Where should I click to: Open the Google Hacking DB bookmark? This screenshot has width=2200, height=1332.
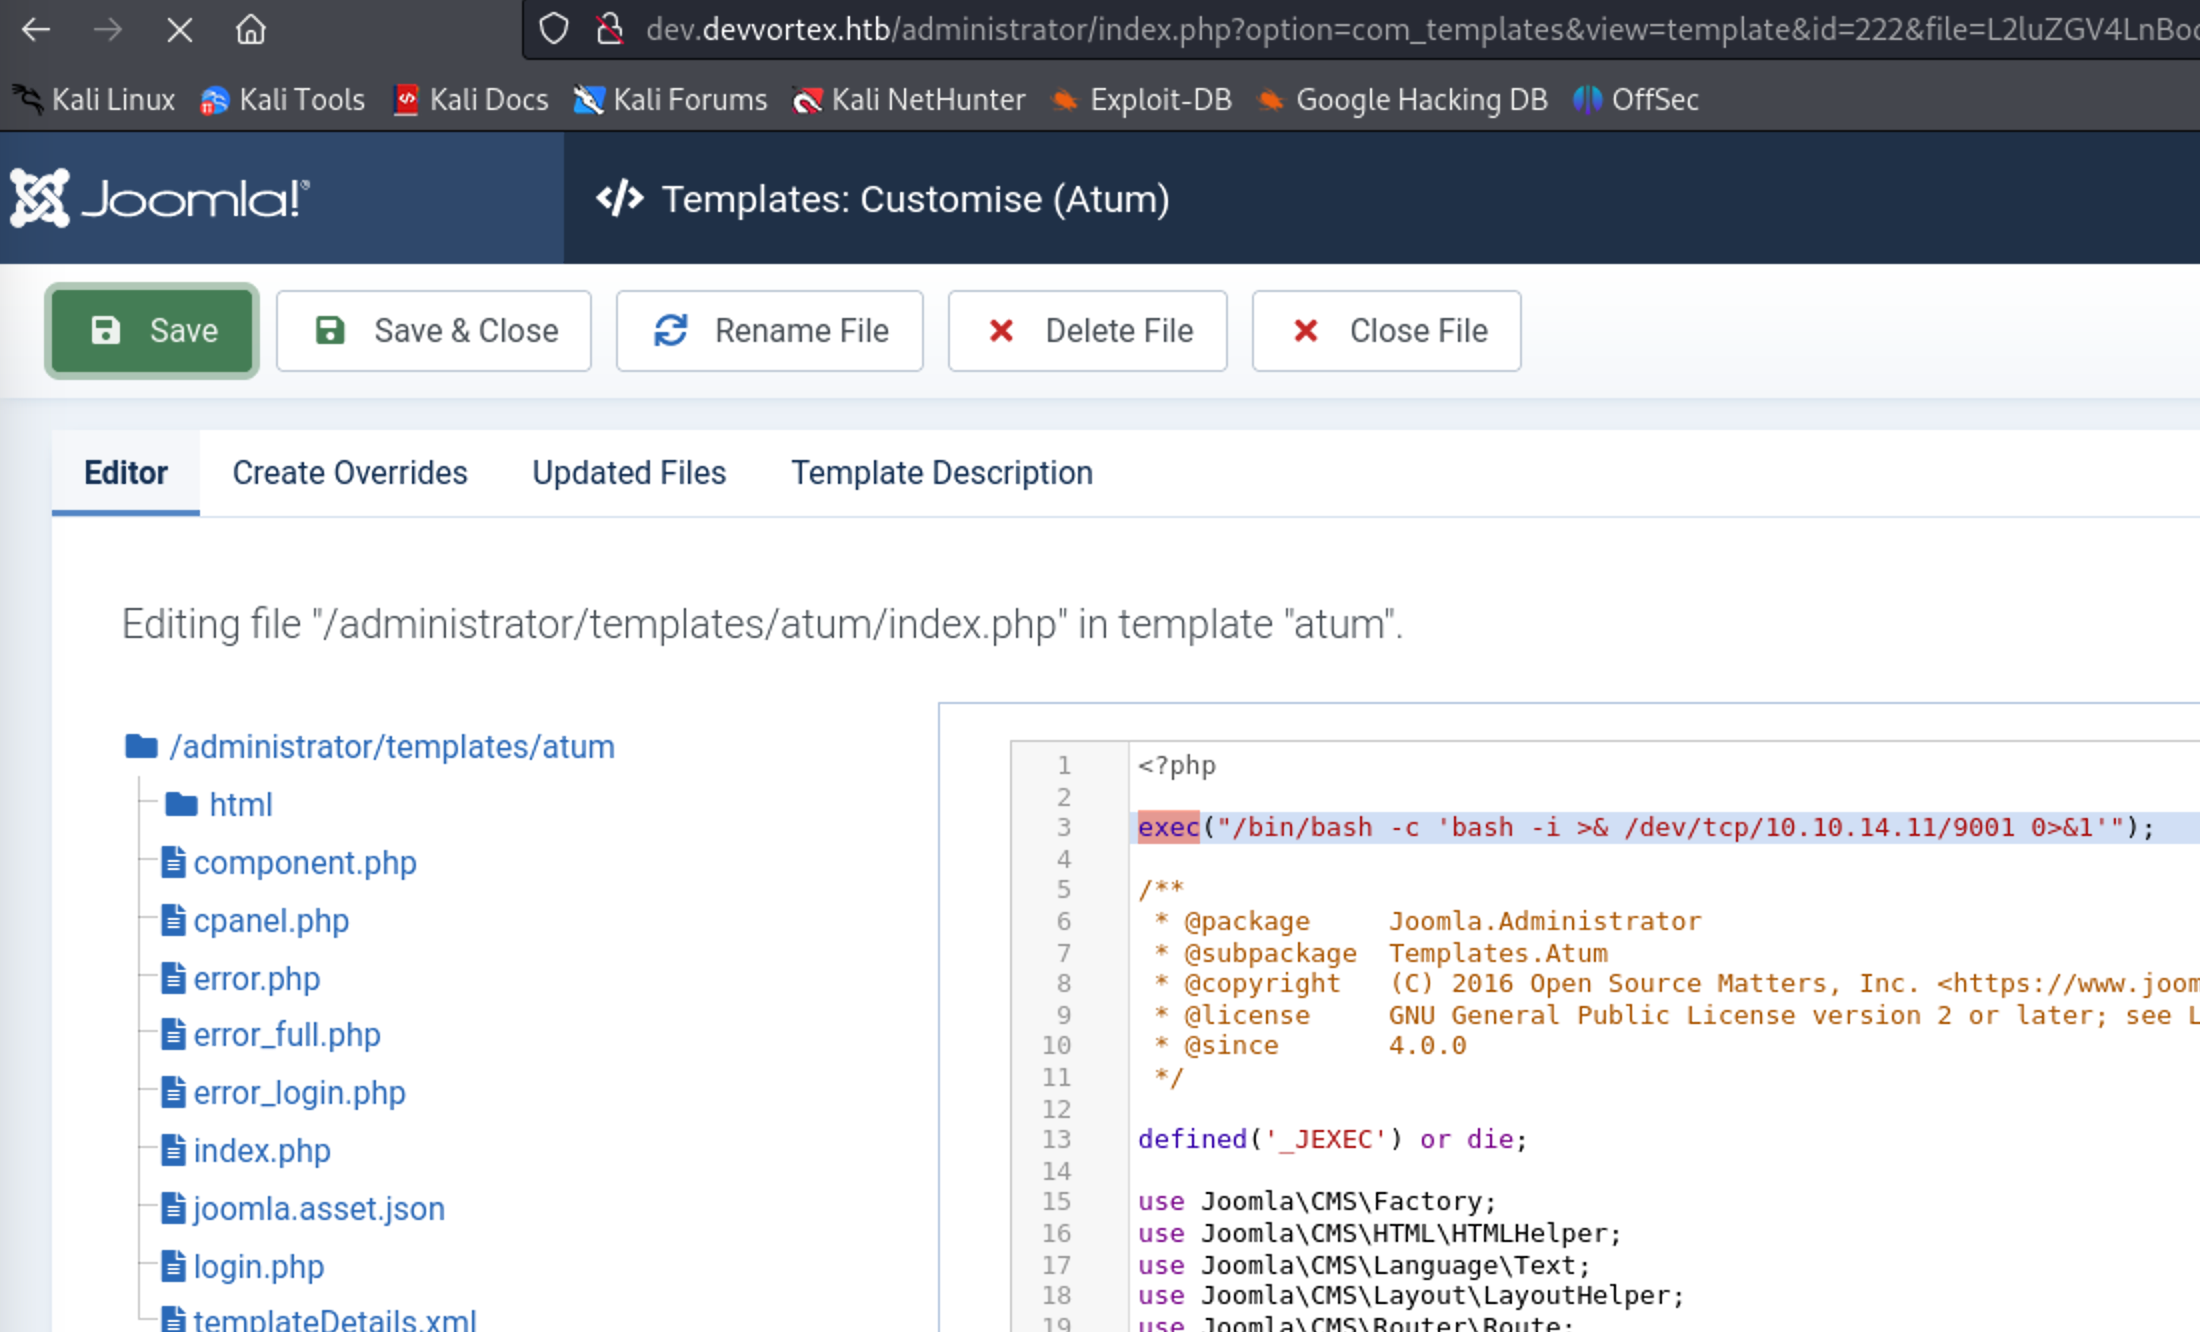click(x=1402, y=99)
